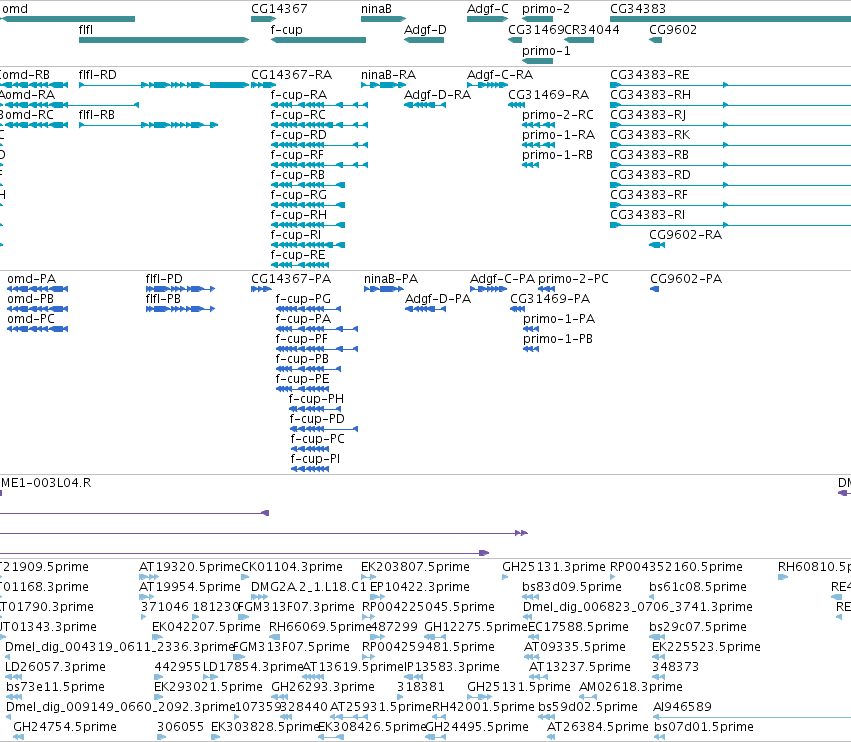Select transcript f-cup-RC
Viewport: 851px width, 742px height.
click(x=319, y=125)
